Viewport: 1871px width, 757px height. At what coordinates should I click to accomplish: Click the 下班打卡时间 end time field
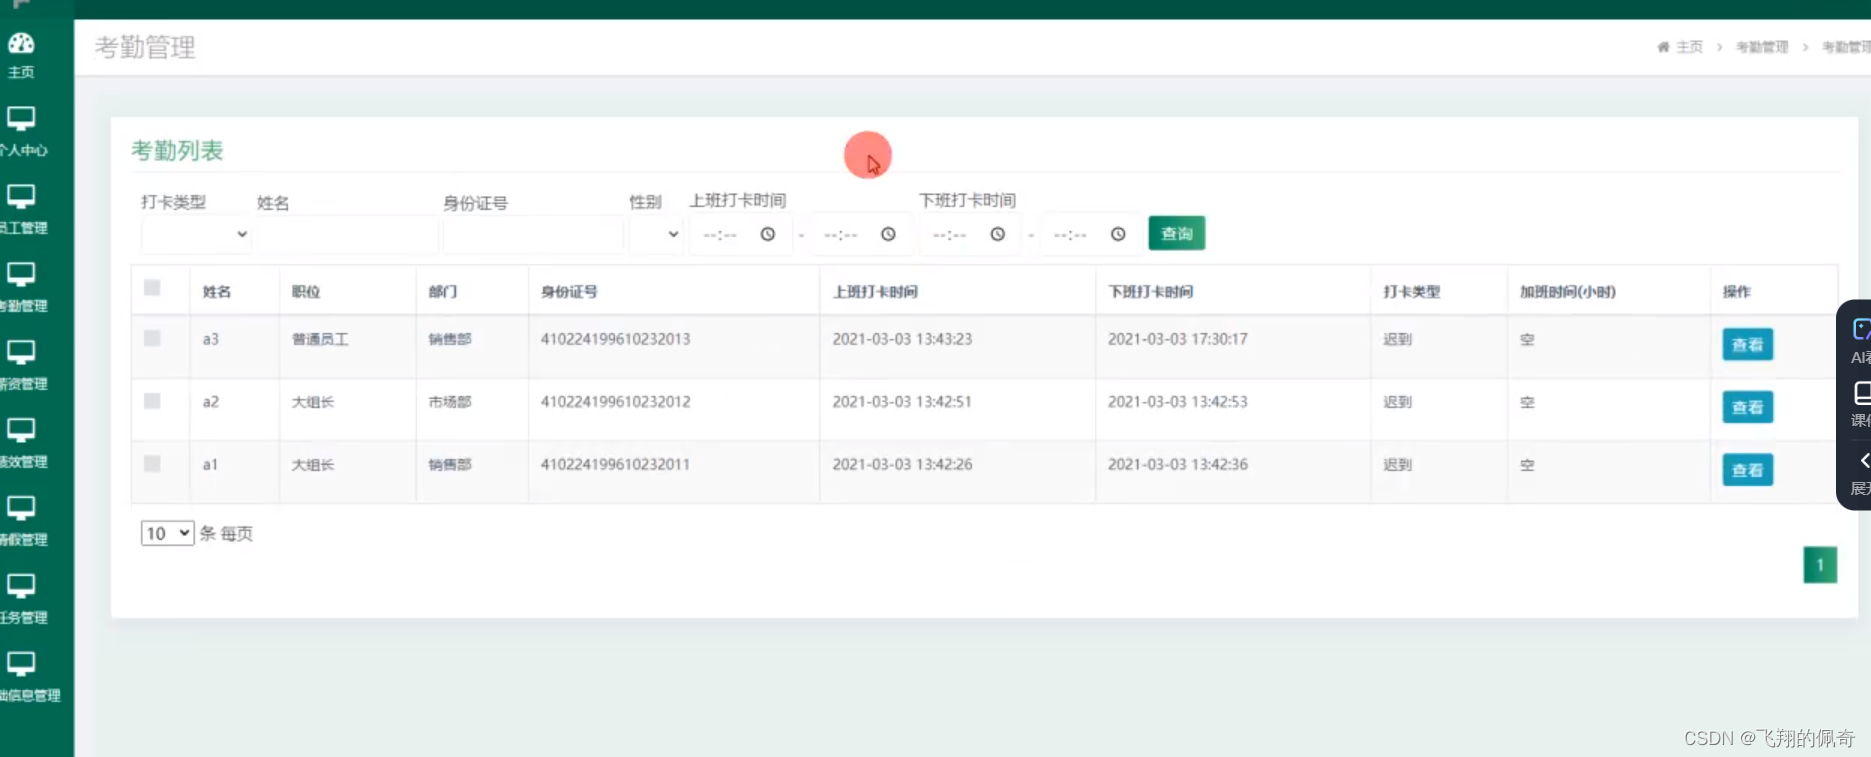click(x=1090, y=234)
